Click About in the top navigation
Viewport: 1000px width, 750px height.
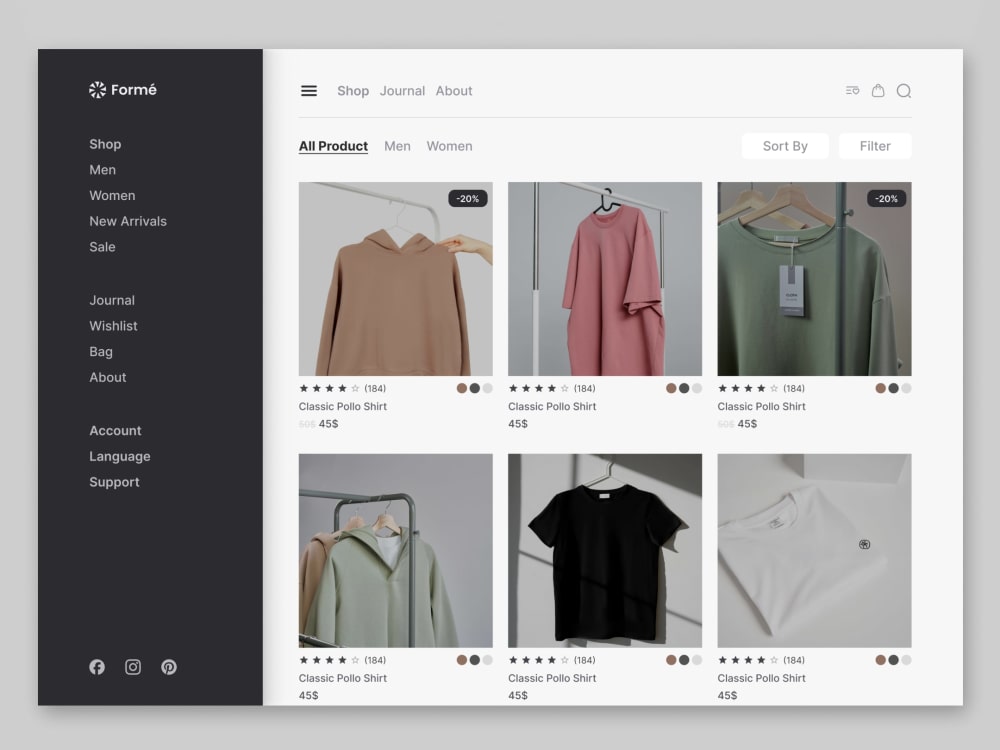tap(454, 91)
